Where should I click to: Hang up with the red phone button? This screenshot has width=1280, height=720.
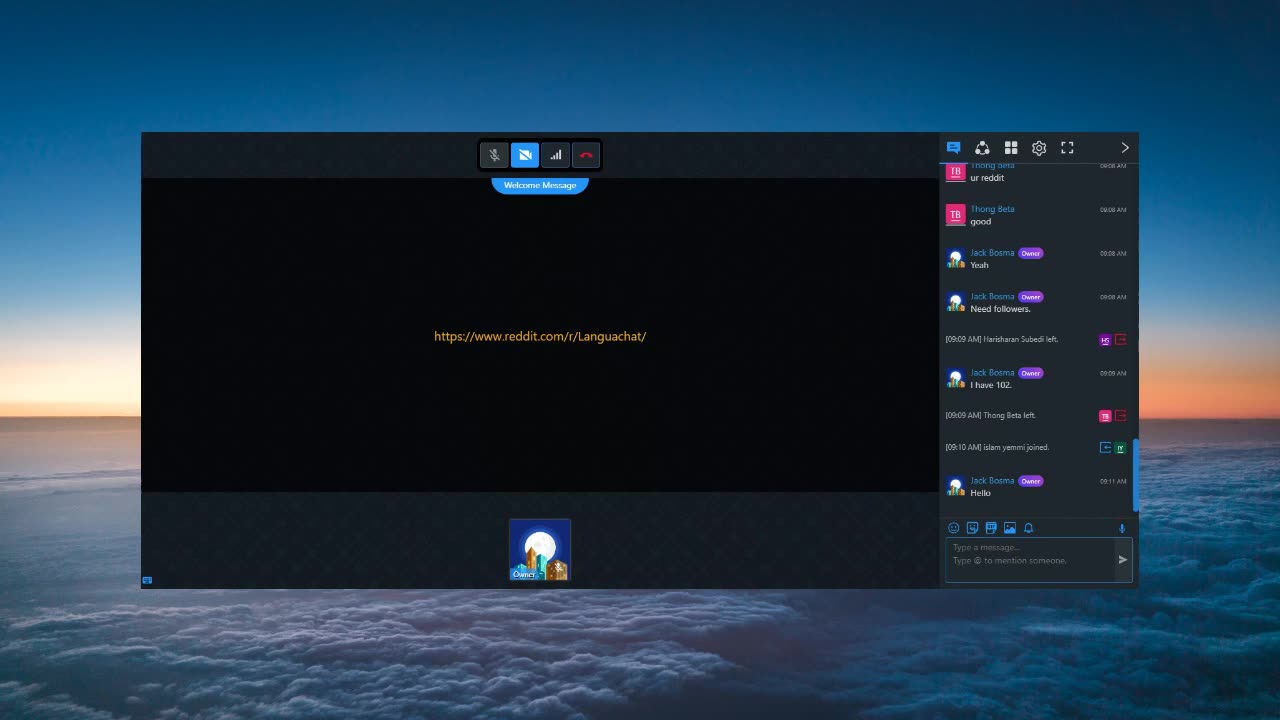point(586,155)
